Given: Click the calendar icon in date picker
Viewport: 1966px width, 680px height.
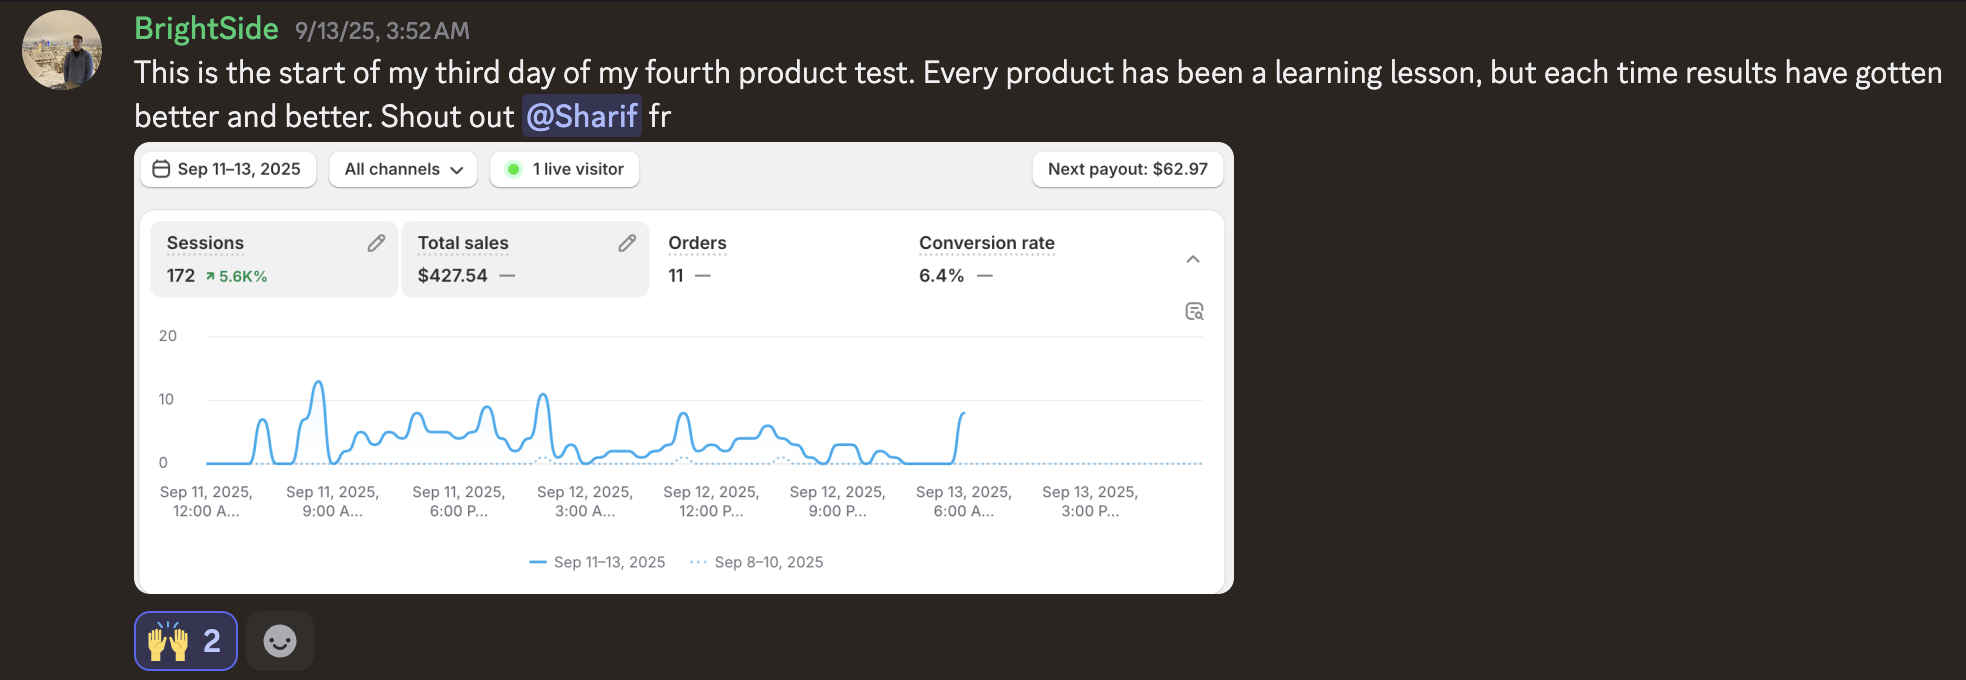Looking at the screenshot, I should point(161,169).
